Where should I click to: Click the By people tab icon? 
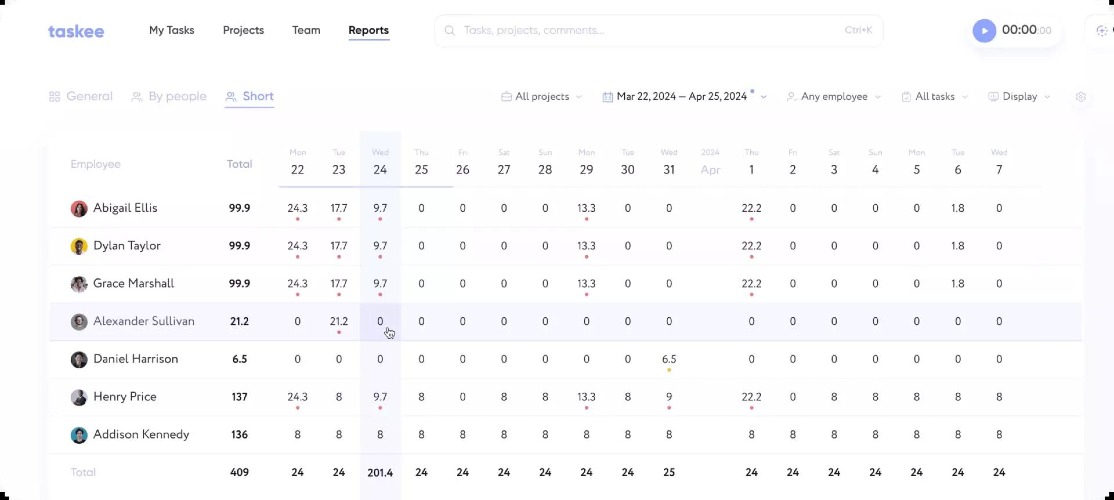136,97
